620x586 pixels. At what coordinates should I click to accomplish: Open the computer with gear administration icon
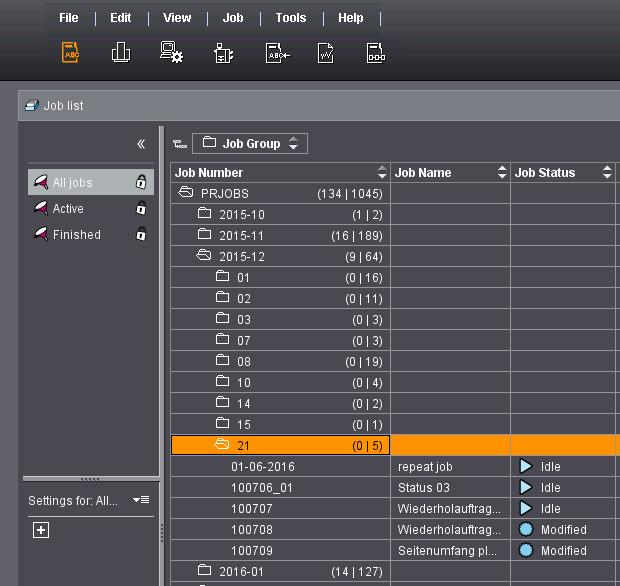click(171, 53)
